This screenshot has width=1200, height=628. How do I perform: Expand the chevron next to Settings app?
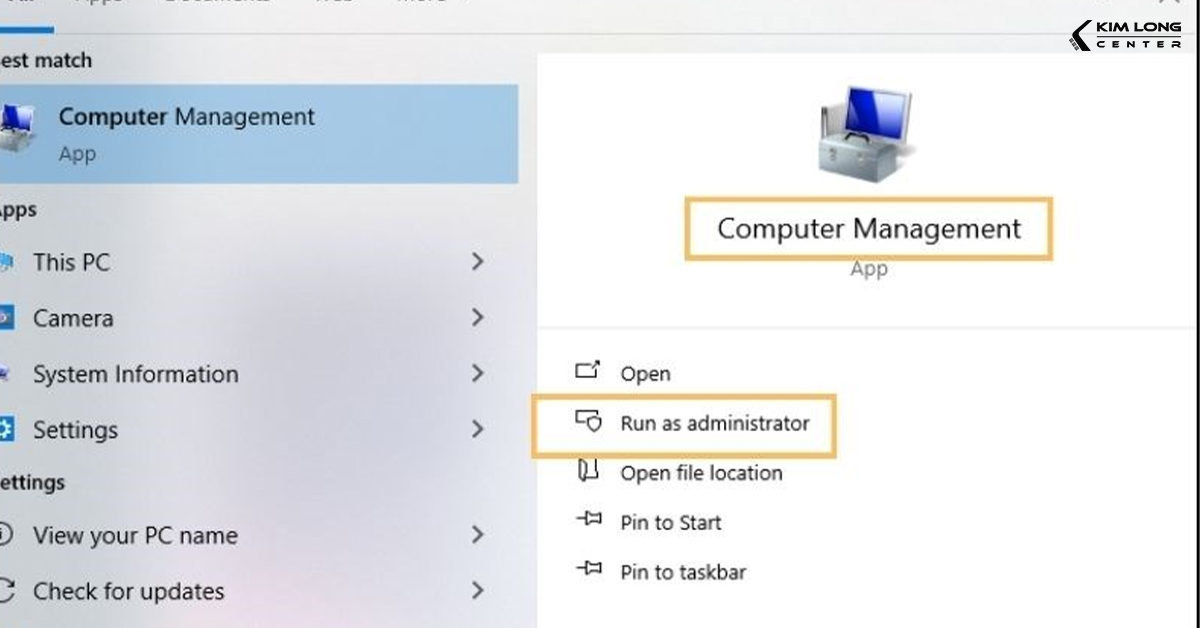pos(477,430)
